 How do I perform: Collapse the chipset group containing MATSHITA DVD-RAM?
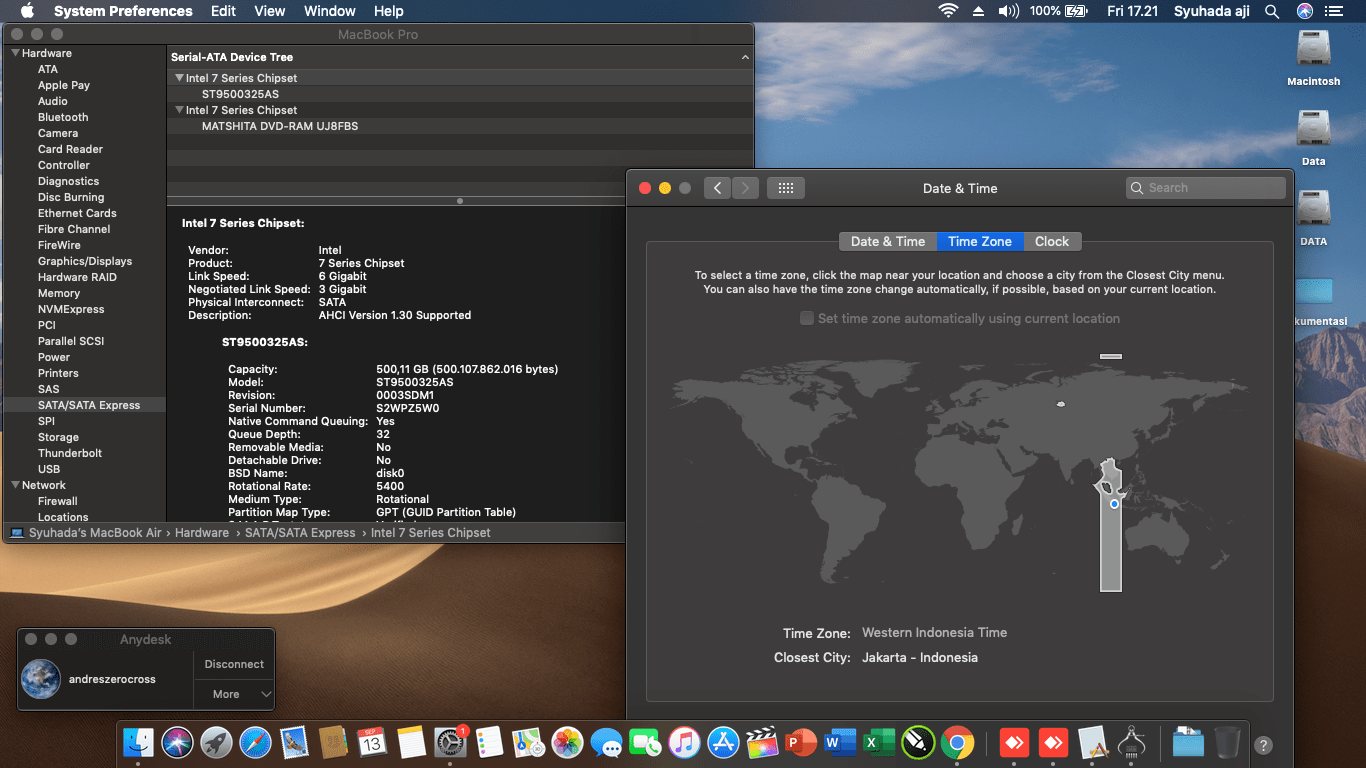click(178, 110)
